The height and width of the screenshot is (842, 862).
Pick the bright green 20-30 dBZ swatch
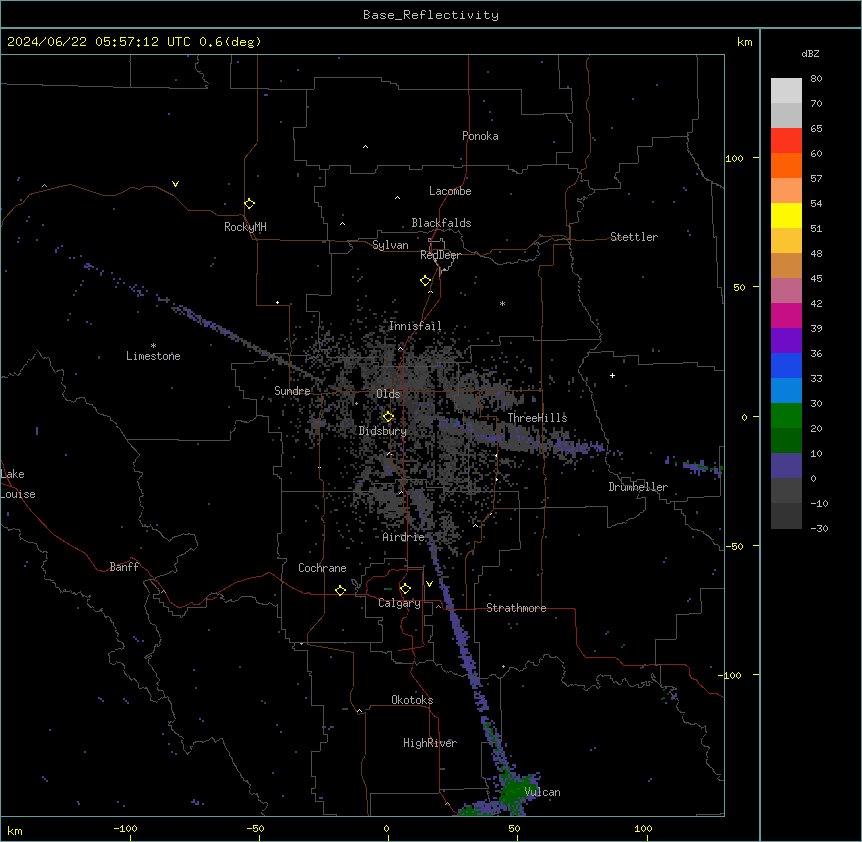pos(786,416)
